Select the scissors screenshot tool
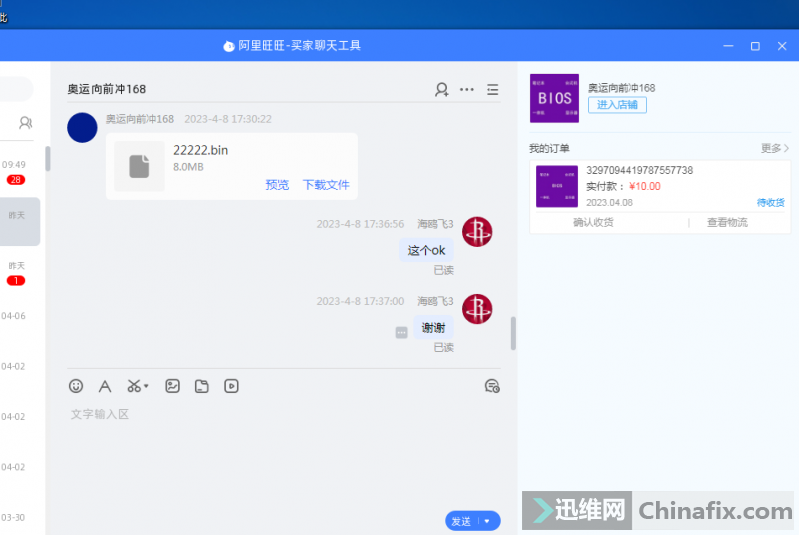The height and width of the screenshot is (535, 799). 134,386
